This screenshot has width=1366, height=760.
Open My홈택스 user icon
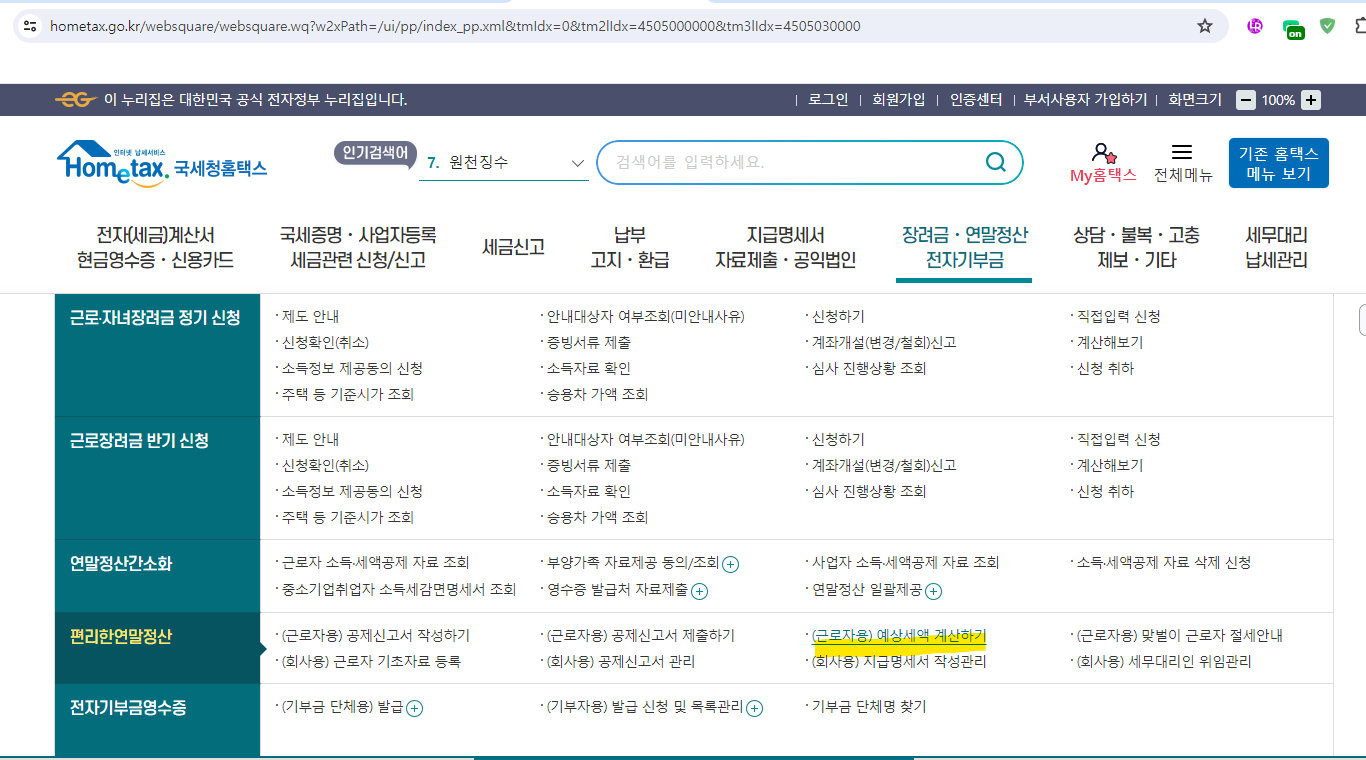tap(1103, 153)
